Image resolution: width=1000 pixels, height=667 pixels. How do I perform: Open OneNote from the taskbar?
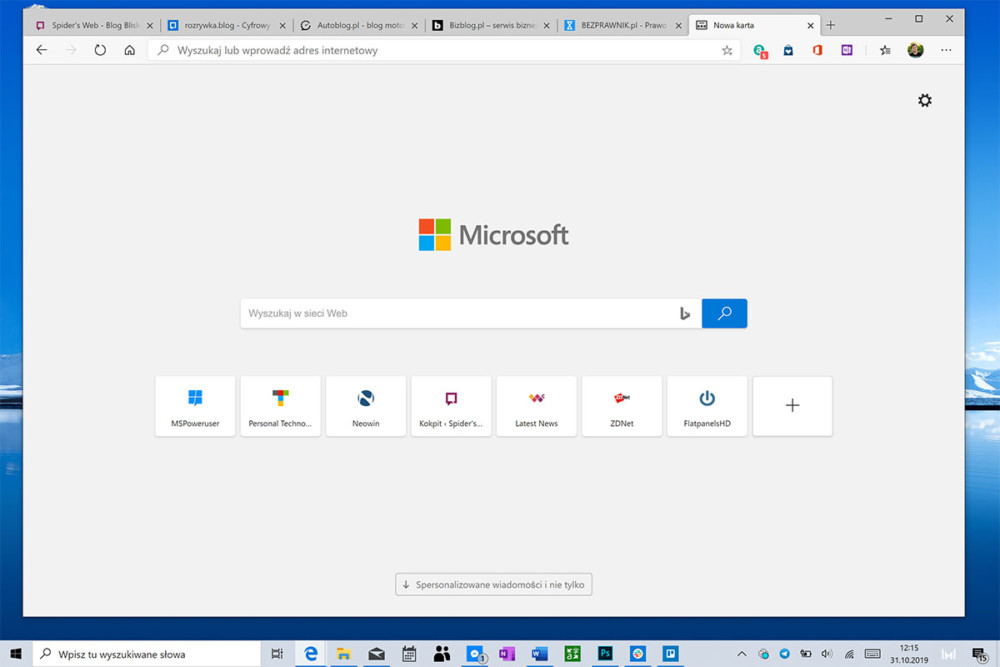pos(507,654)
